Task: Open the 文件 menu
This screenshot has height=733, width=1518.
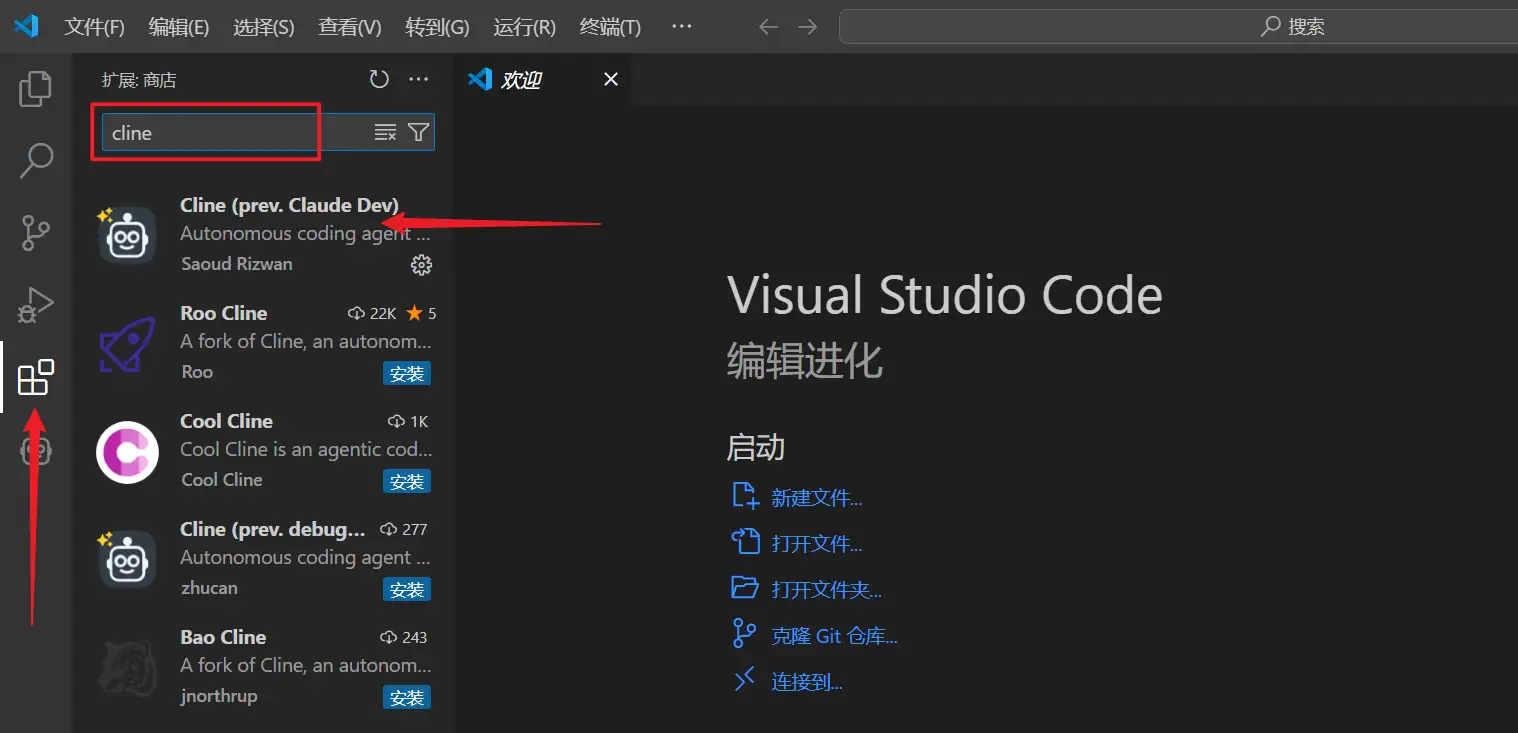Action: tap(94, 27)
